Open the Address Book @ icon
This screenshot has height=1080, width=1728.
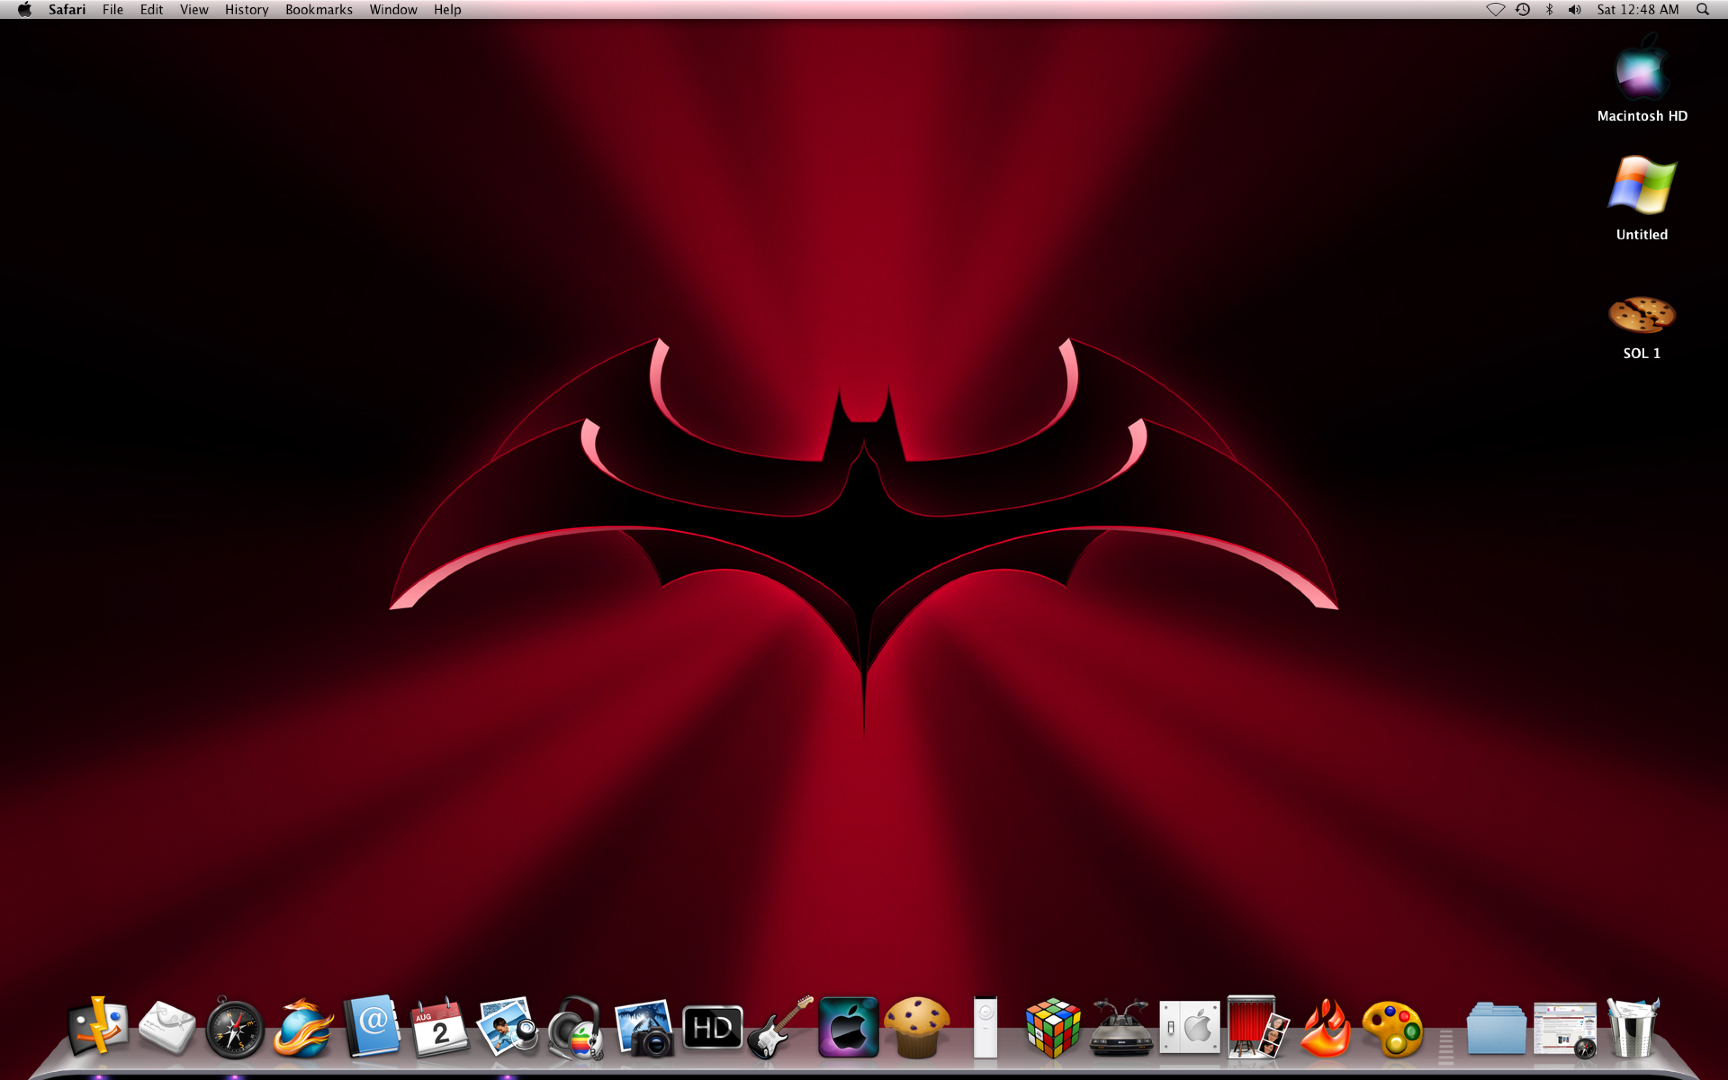pos(372,1026)
